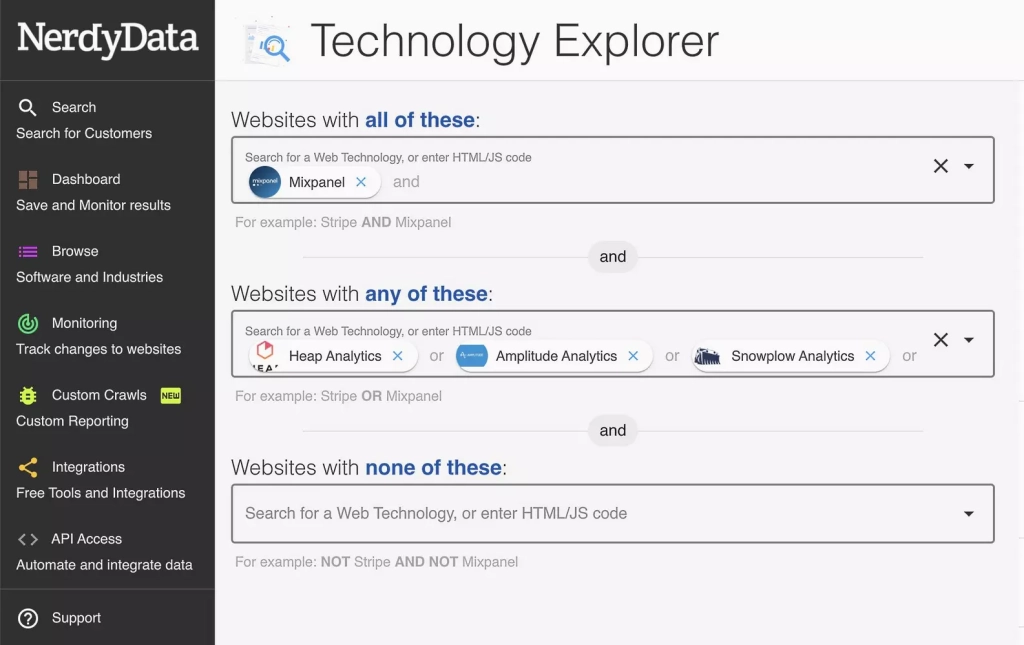Click the Support question mark icon
This screenshot has width=1024, height=645.
pos(27,618)
